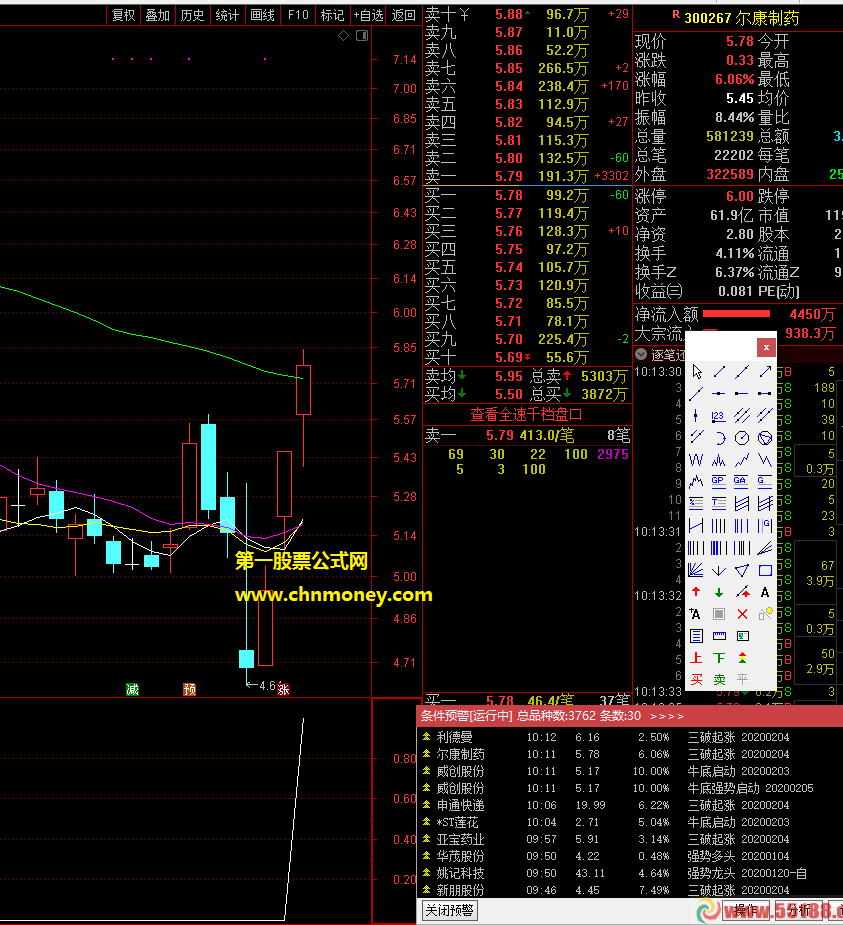Open the 查看全速千档盘口 link
The image size is (843, 925).
(x=526, y=415)
